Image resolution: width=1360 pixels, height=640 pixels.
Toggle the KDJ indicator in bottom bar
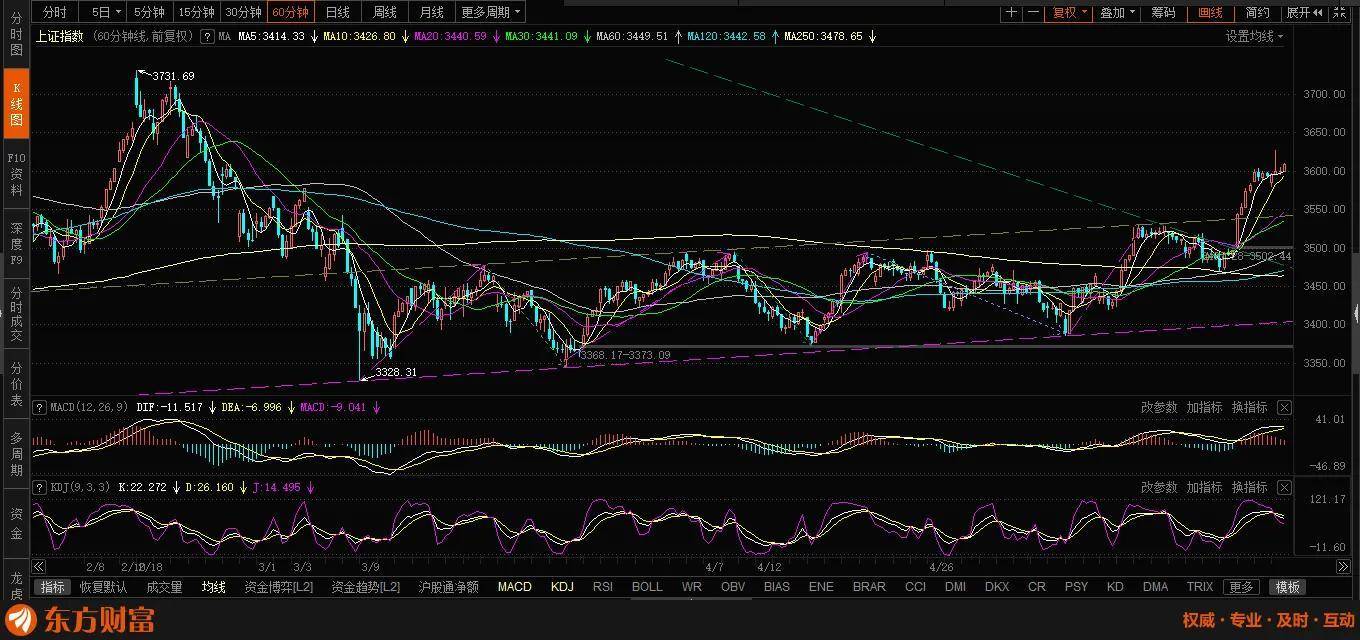tap(562, 587)
